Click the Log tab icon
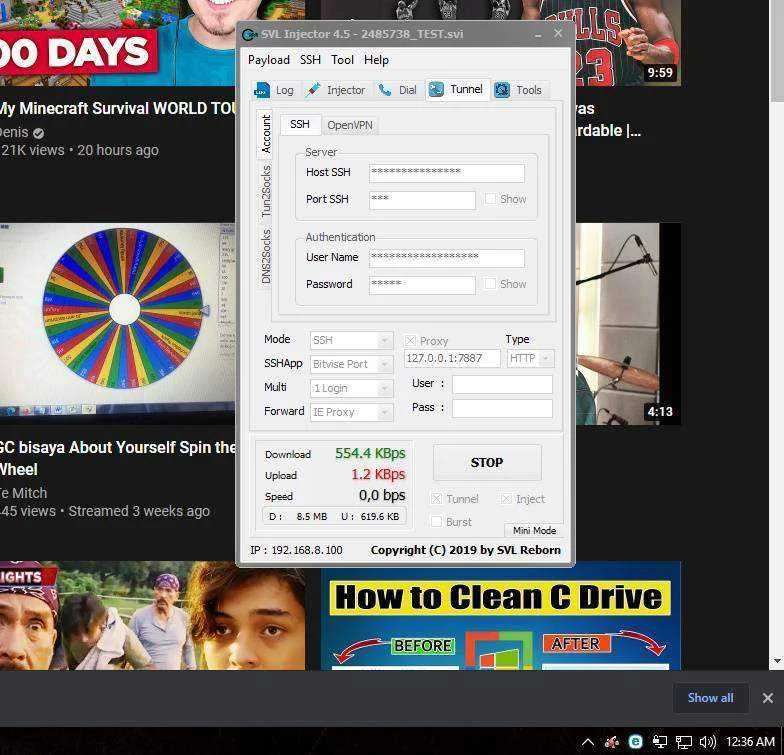This screenshot has height=755, width=784. pos(262,90)
